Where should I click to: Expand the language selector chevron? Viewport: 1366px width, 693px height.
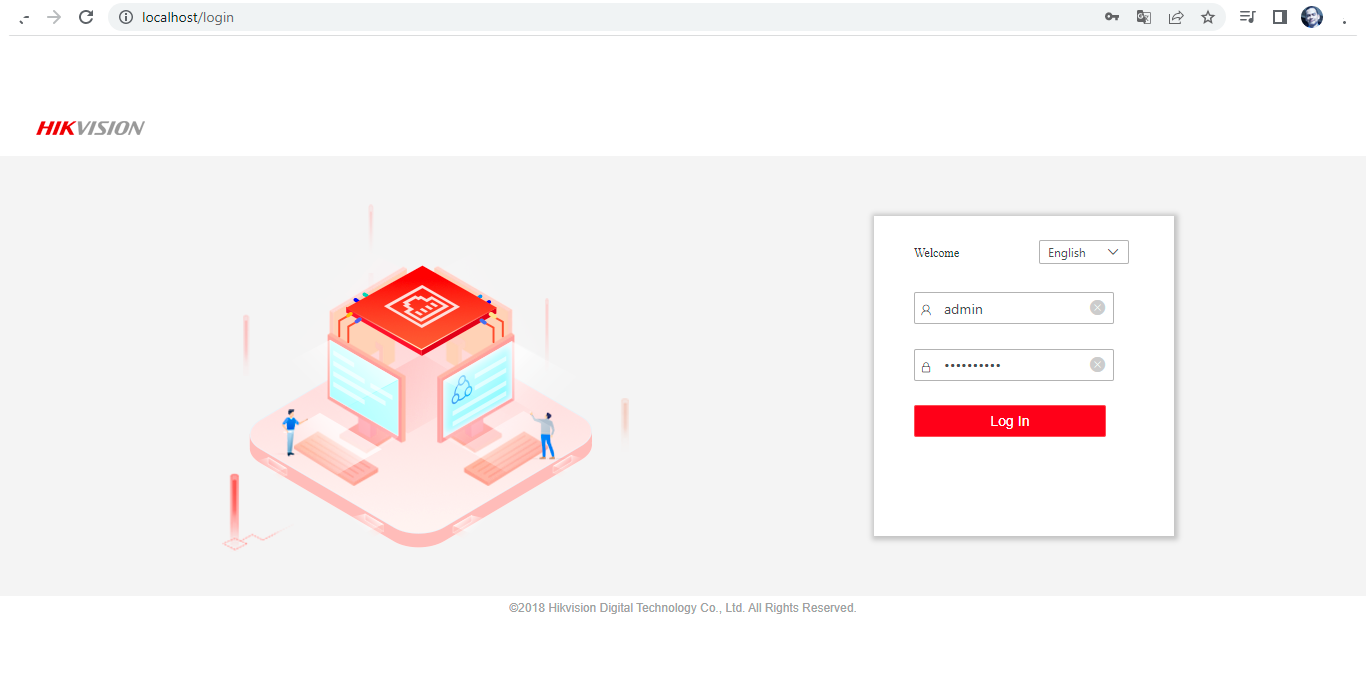pos(1112,252)
